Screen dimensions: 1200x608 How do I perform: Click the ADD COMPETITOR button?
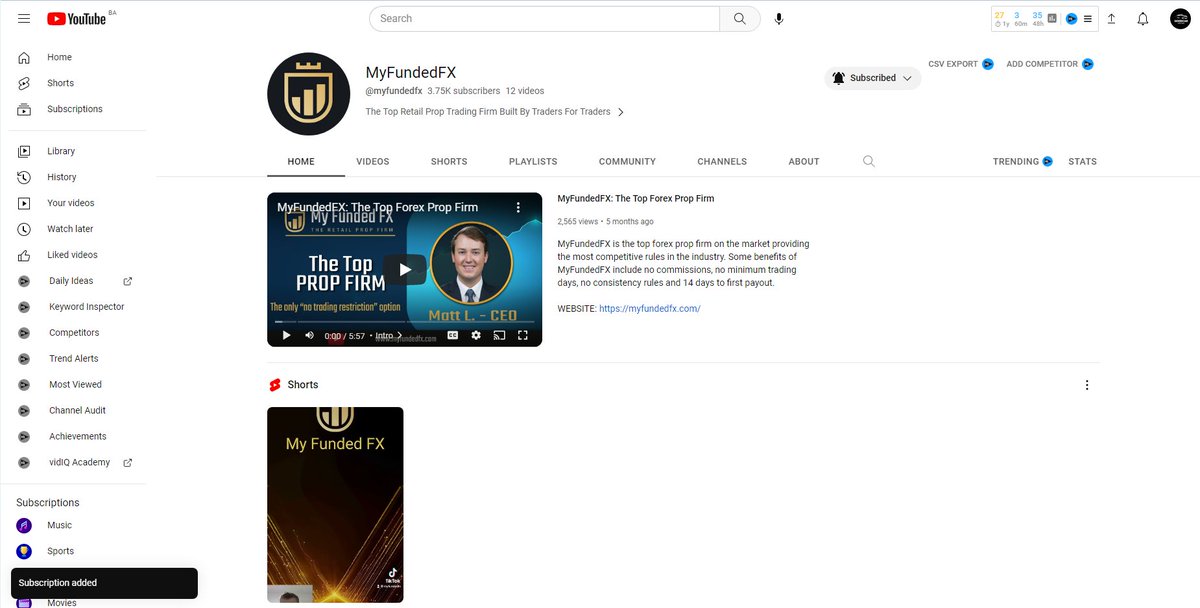1050,64
